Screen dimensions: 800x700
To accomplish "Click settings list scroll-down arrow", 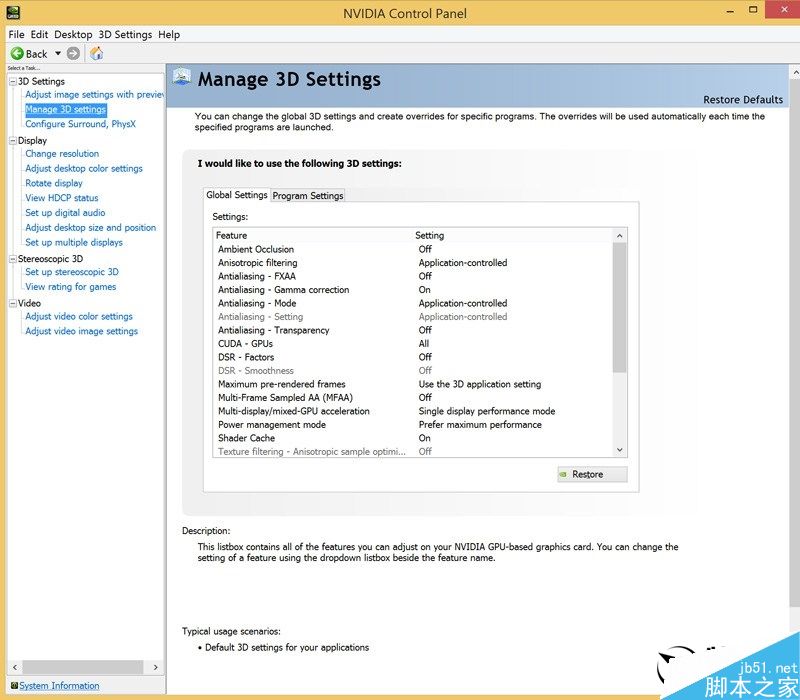I will tap(619, 450).
